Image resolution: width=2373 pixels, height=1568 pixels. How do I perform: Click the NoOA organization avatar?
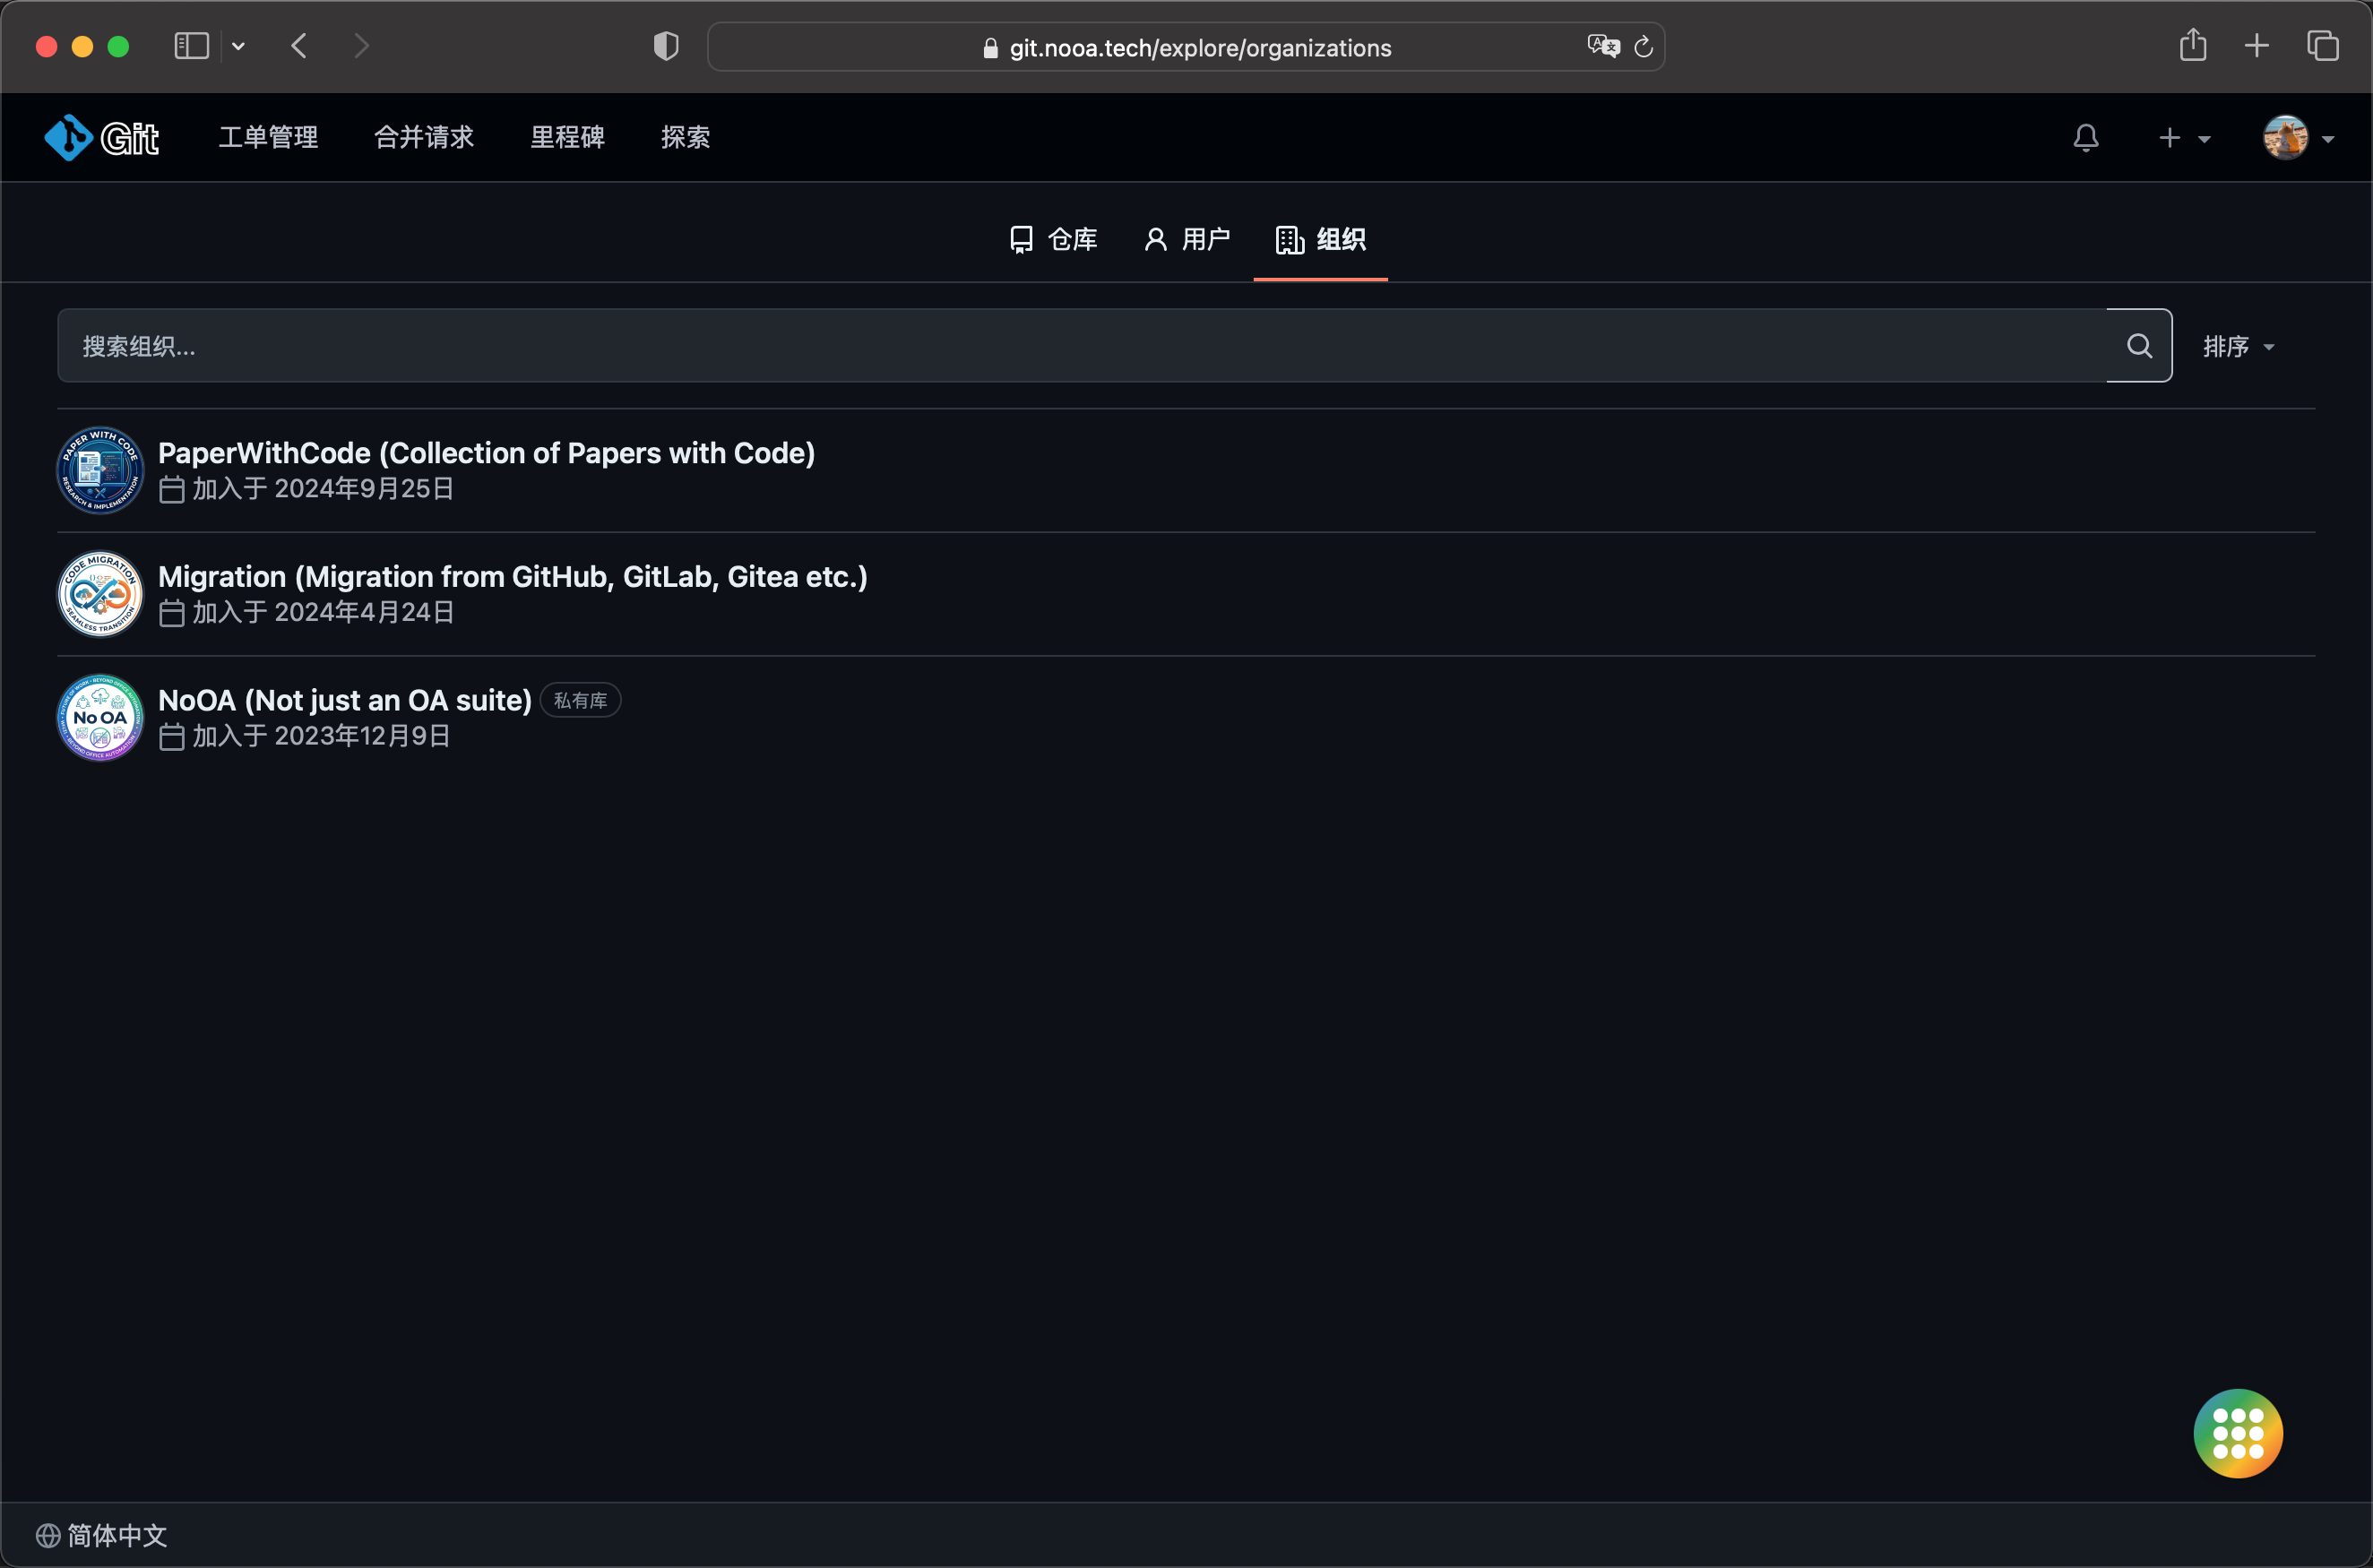[100, 718]
